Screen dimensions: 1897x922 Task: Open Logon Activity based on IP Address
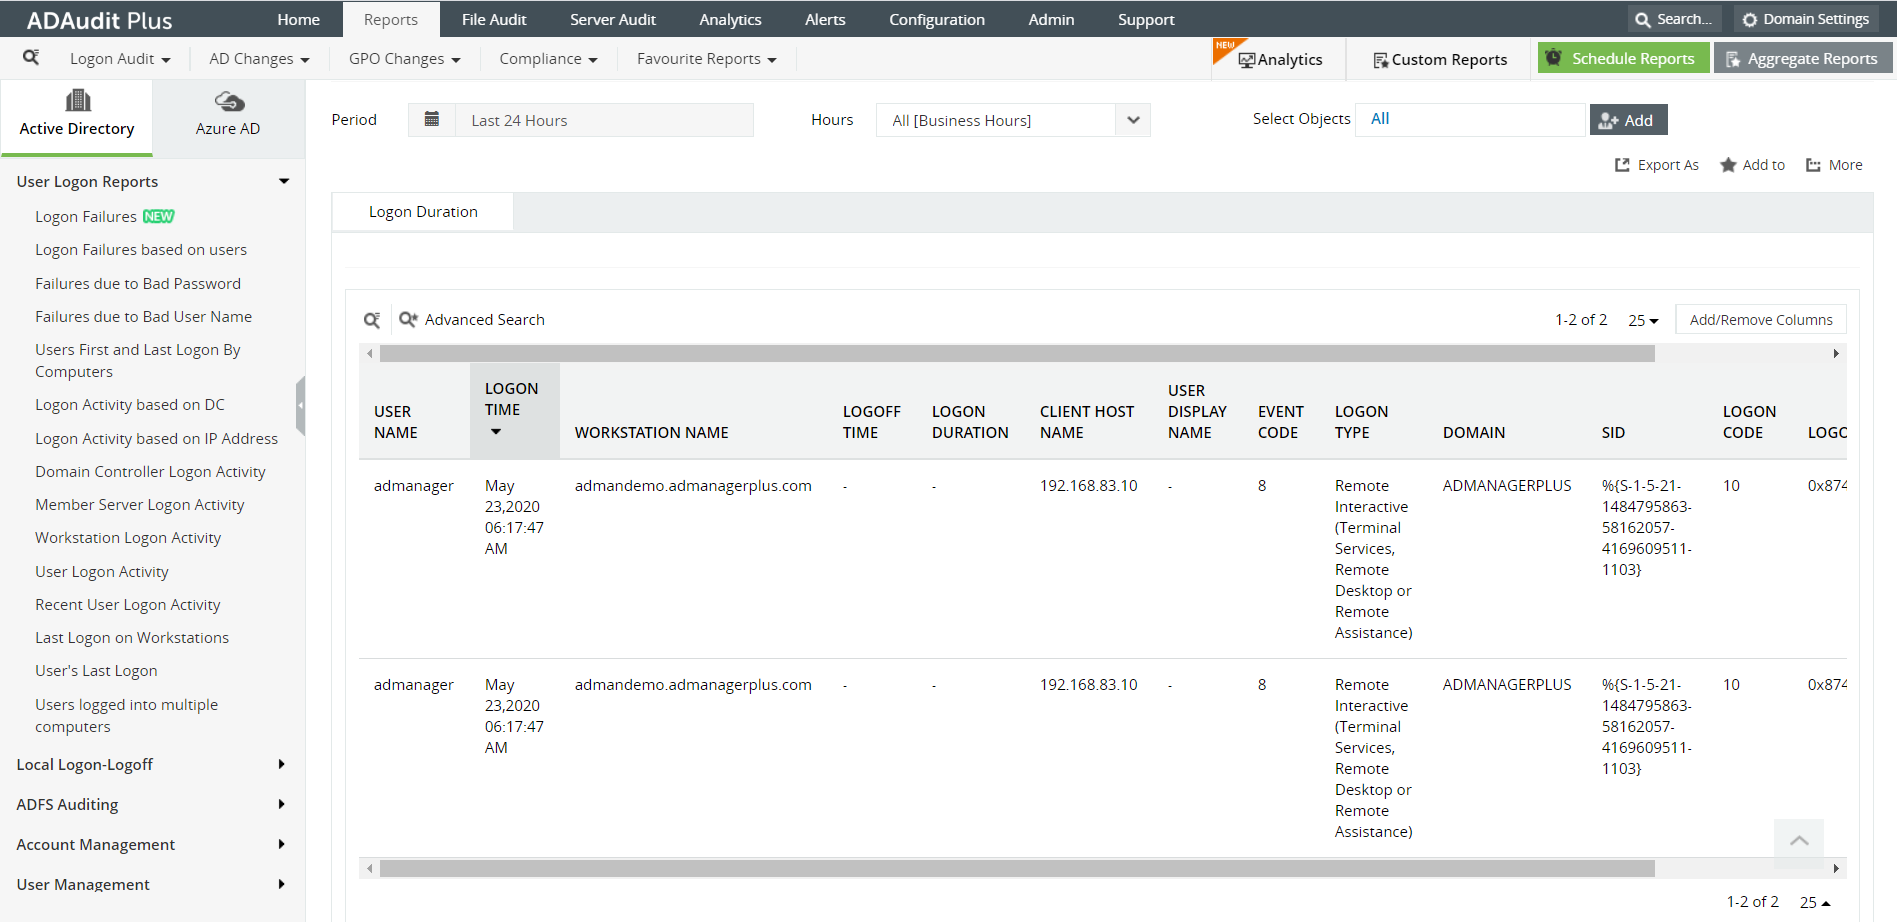click(156, 438)
